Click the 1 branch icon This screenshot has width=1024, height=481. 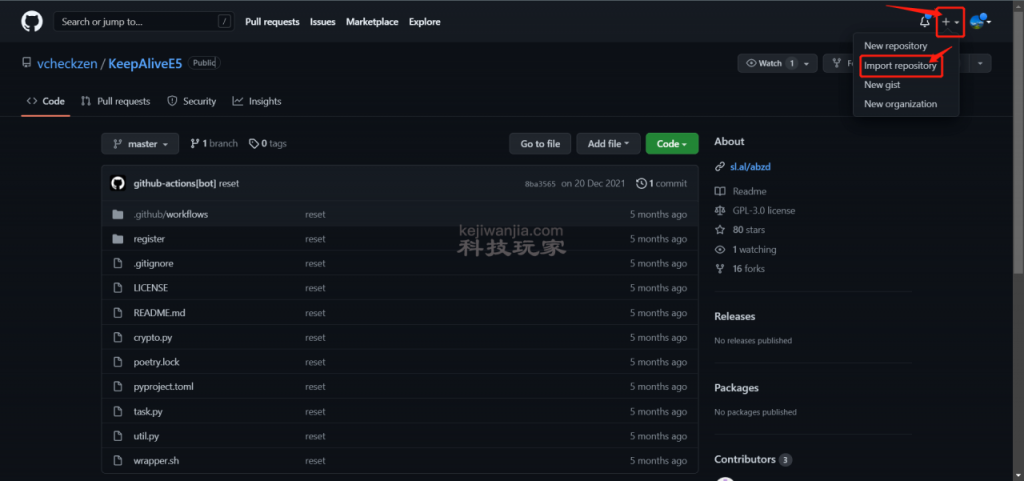194,144
